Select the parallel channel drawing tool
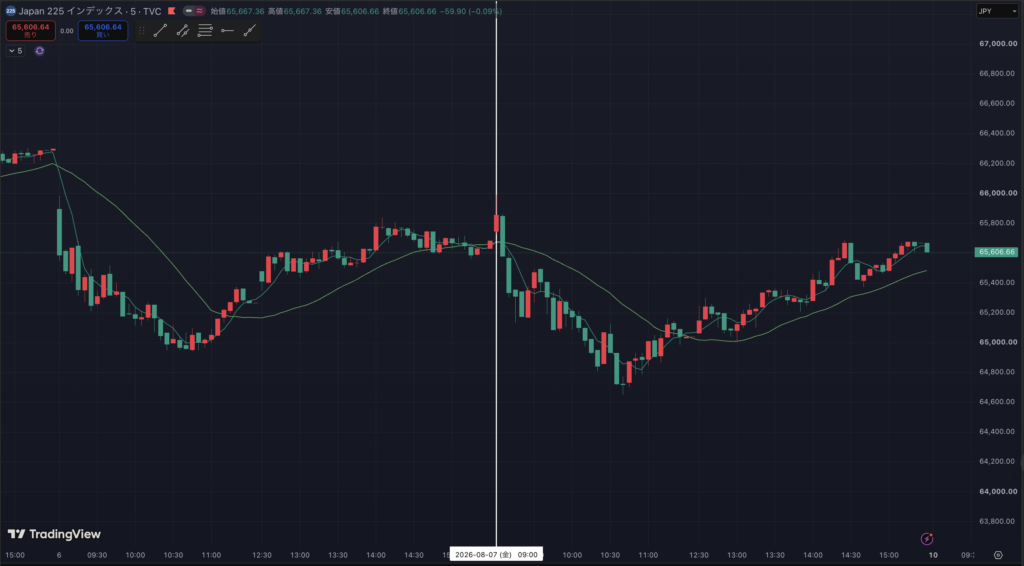 click(183, 31)
